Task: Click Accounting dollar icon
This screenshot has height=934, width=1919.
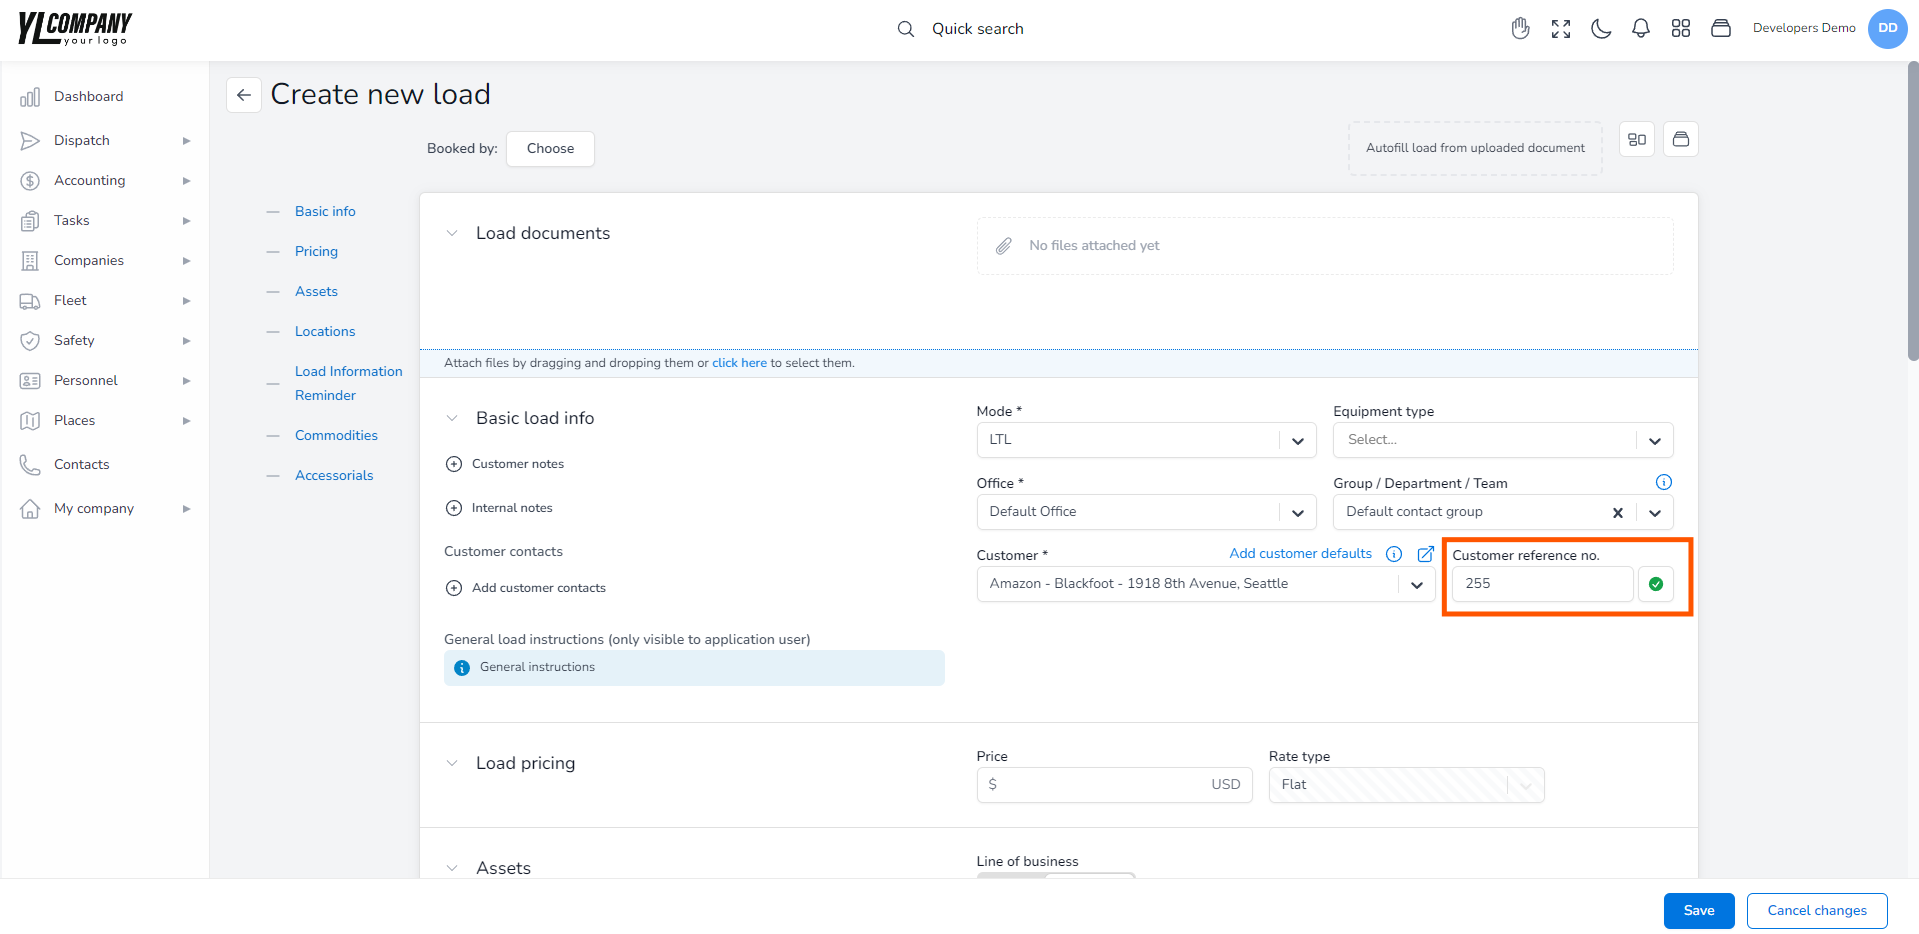Action: [30, 181]
